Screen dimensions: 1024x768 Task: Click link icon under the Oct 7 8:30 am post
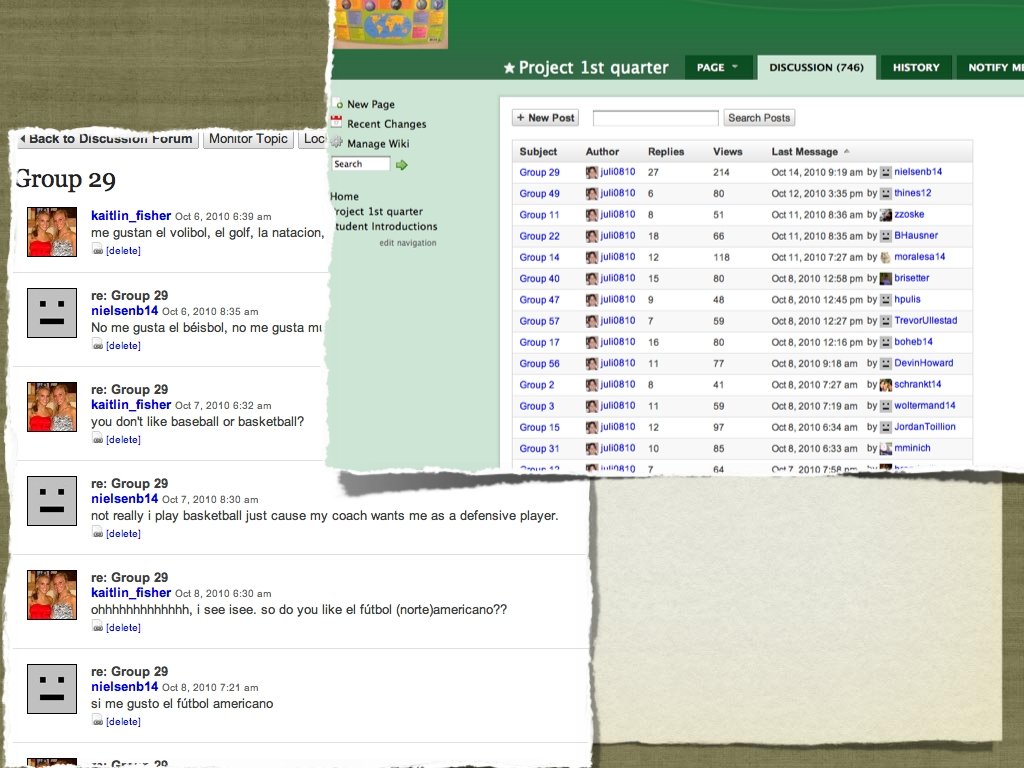tap(97, 534)
